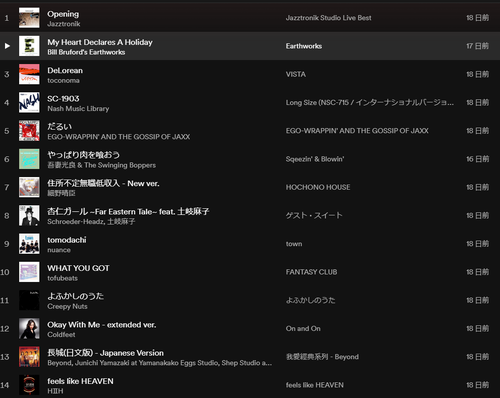The height and width of the screenshot is (398, 500).
Task: Open album FANTASY CLUB
Action: pos(311,272)
